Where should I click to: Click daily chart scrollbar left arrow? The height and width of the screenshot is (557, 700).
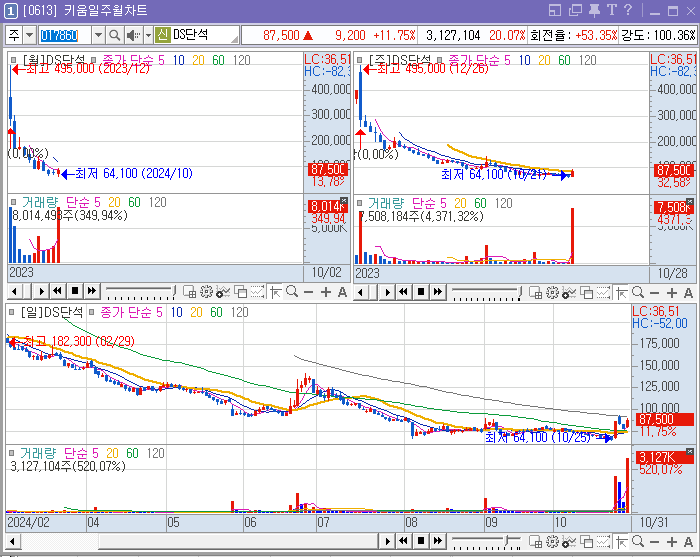tap(12, 542)
